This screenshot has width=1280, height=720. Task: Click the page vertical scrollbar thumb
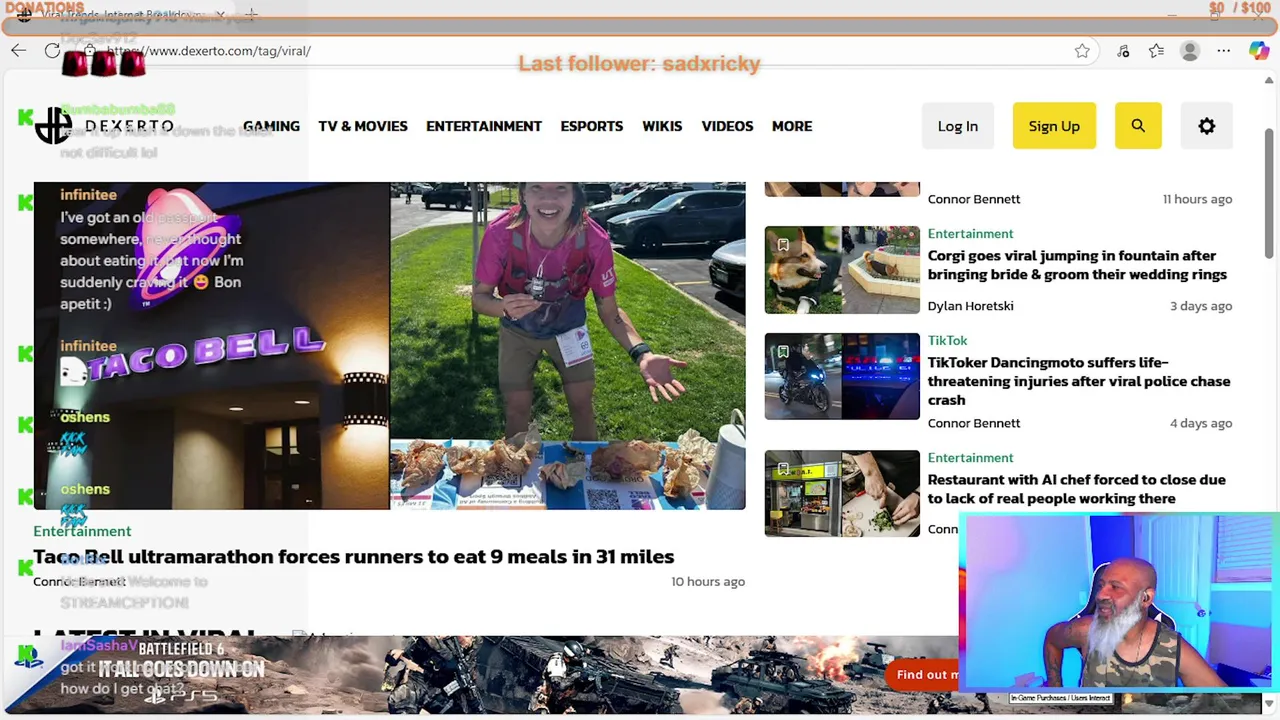(x=1269, y=195)
